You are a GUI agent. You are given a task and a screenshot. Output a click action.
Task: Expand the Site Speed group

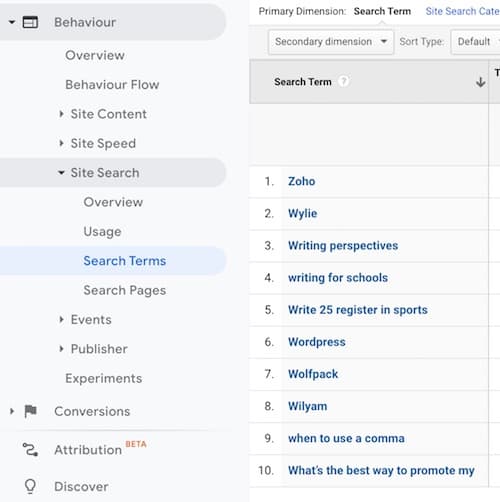[x=61, y=143]
